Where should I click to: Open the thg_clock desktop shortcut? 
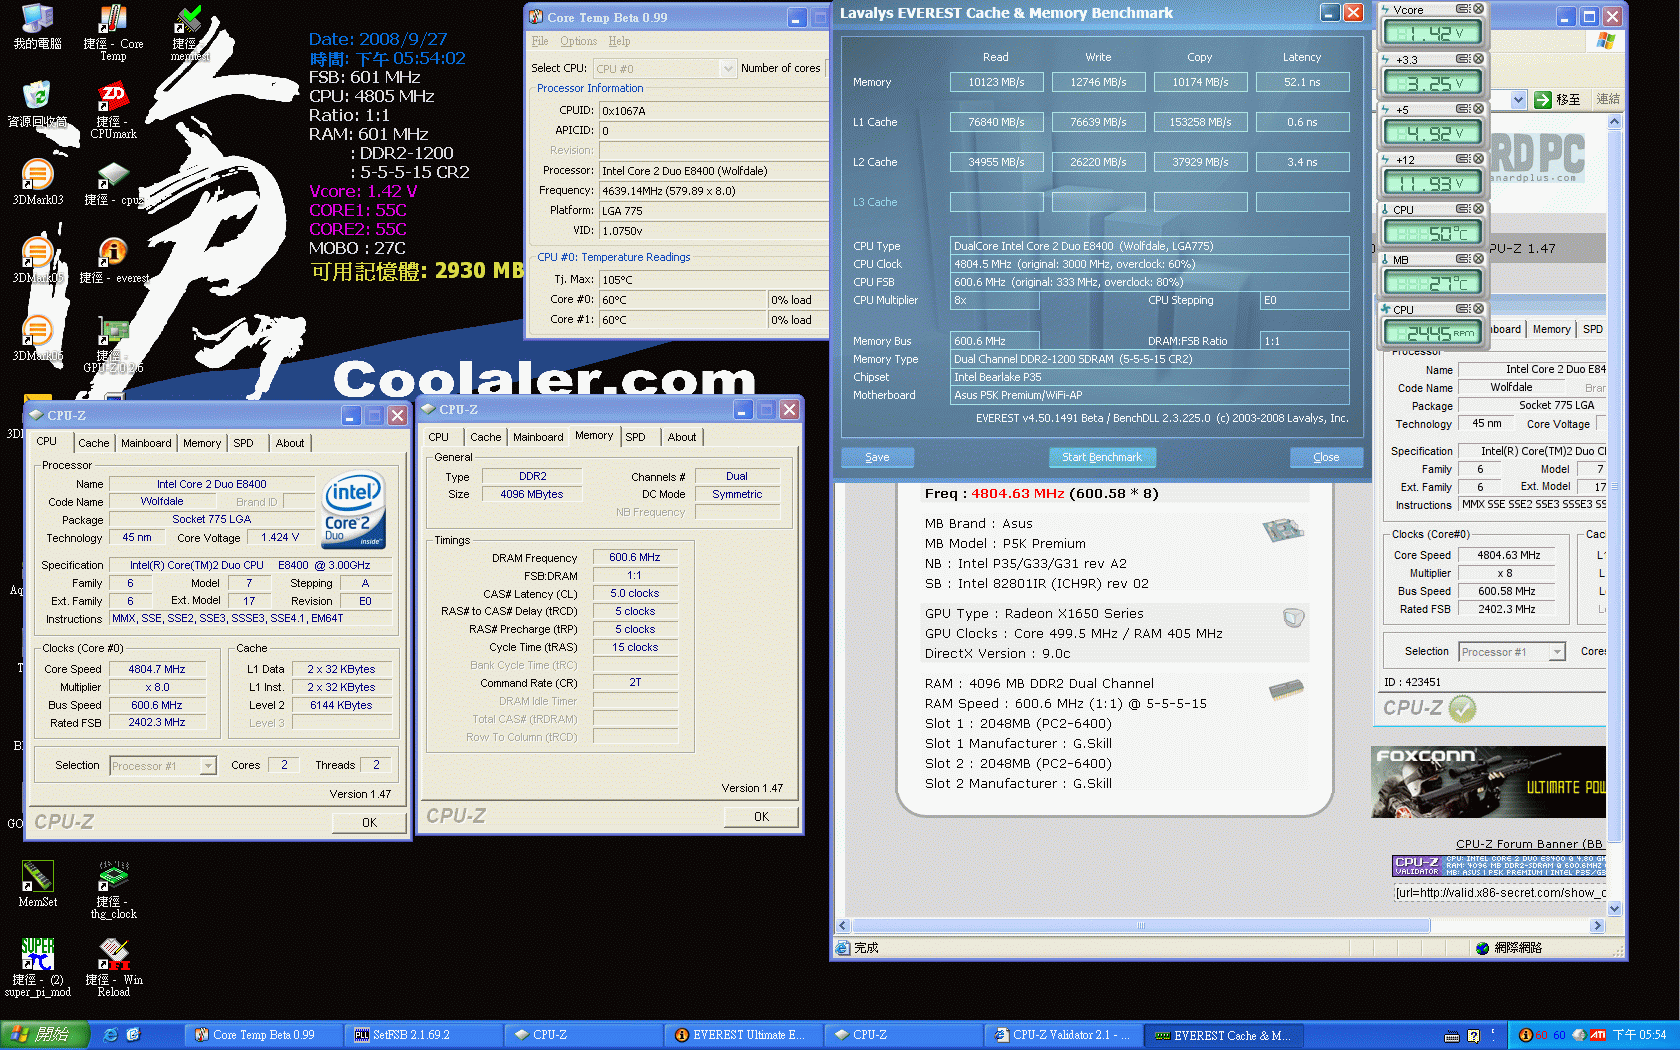pyautogui.click(x=113, y=889)
